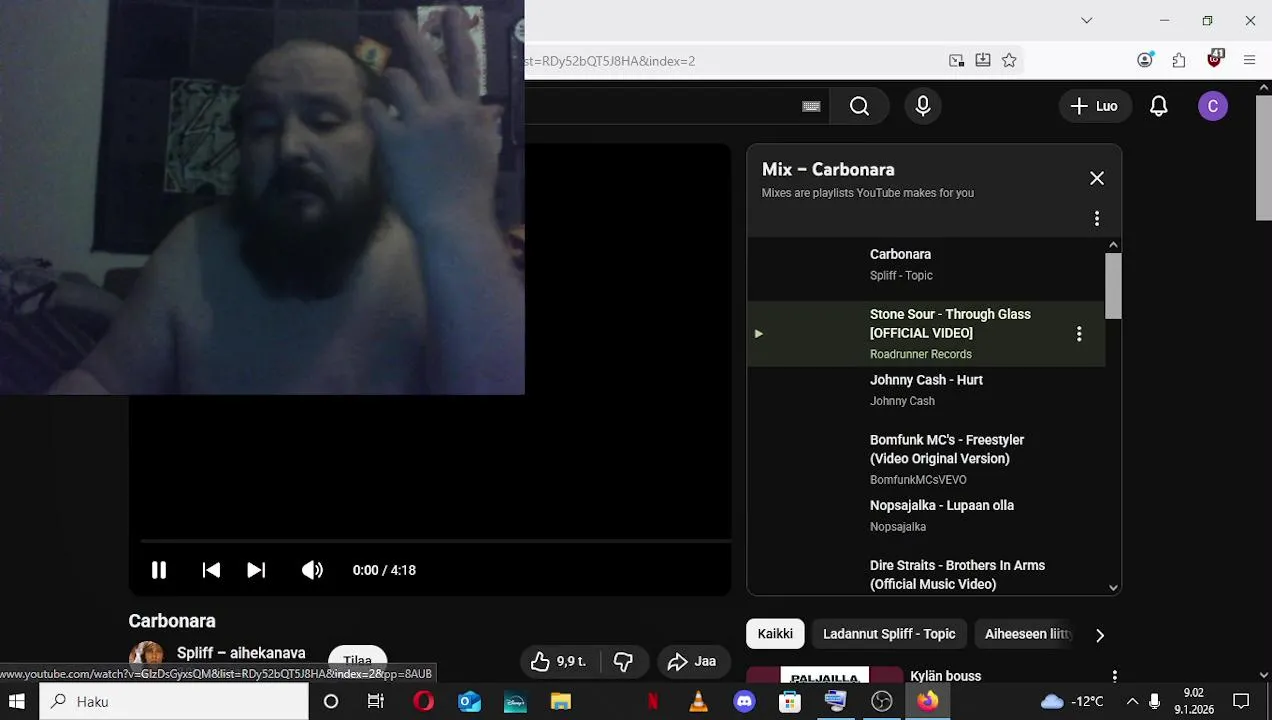This screenshot has width=1272, height=720.
Task: Select the Kaikki filter chip
Action: click(x=775, y=634)
